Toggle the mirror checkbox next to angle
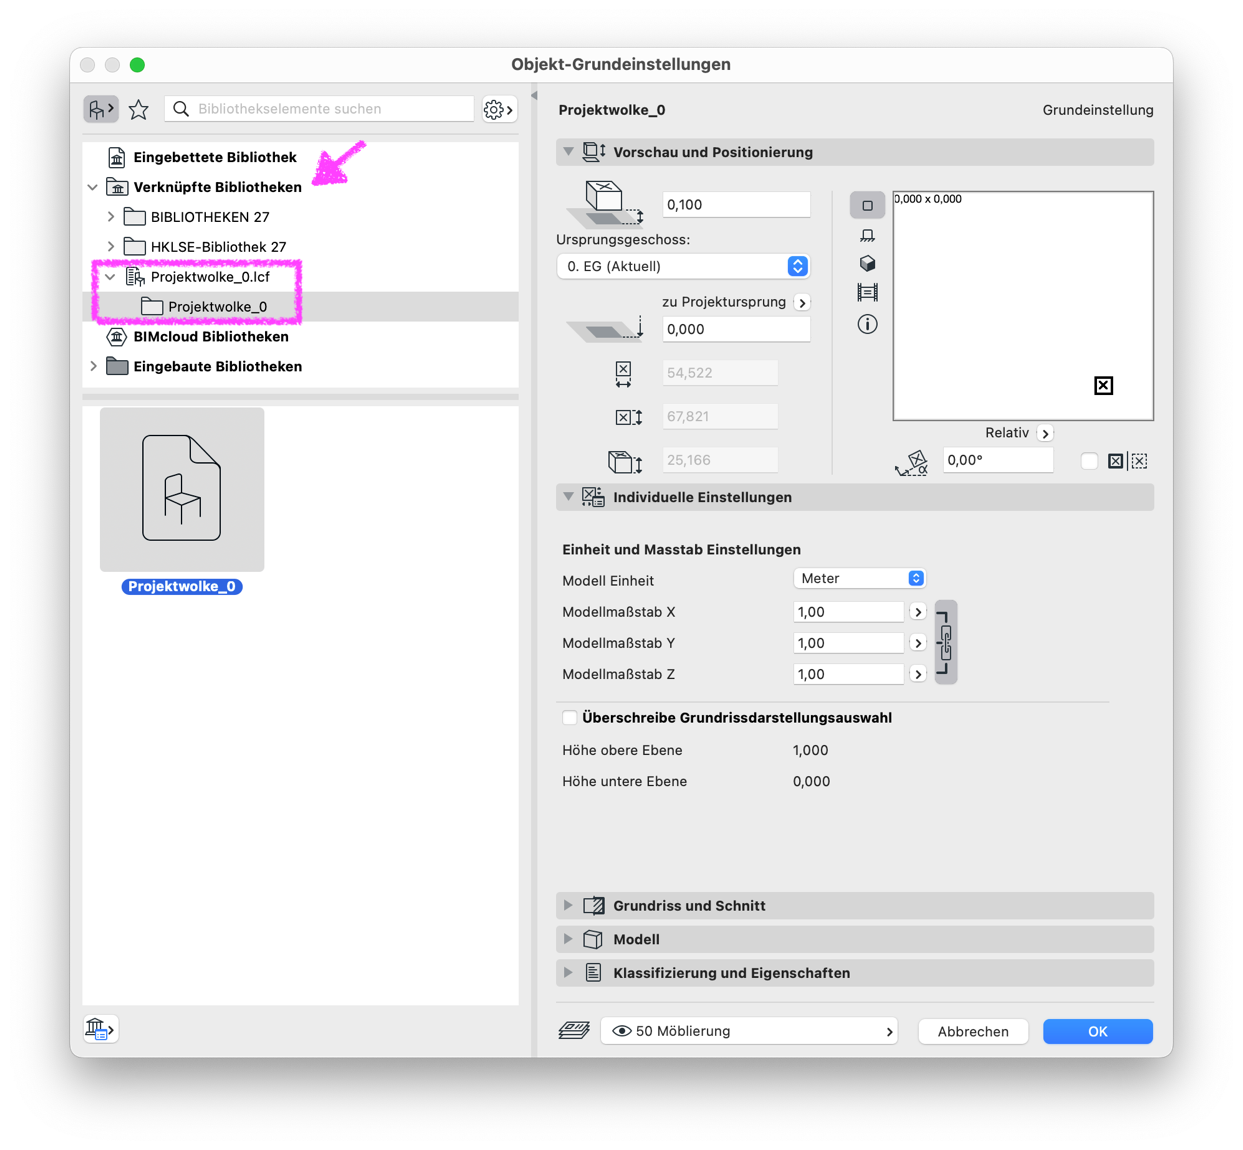The image size is (1243, 1150). pyautogui.click(x=1089, y=461)
